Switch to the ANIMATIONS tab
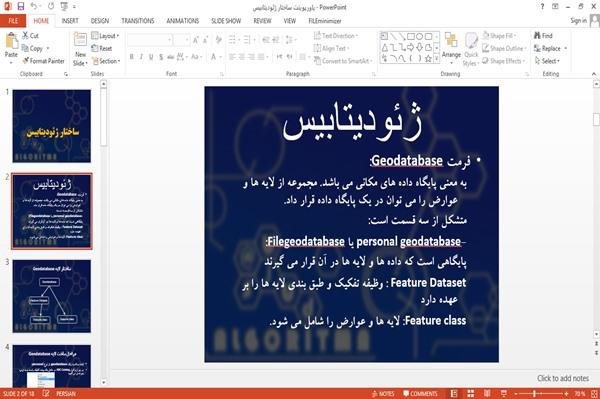Screen dimensions: 600x399 tap(183, 21)
